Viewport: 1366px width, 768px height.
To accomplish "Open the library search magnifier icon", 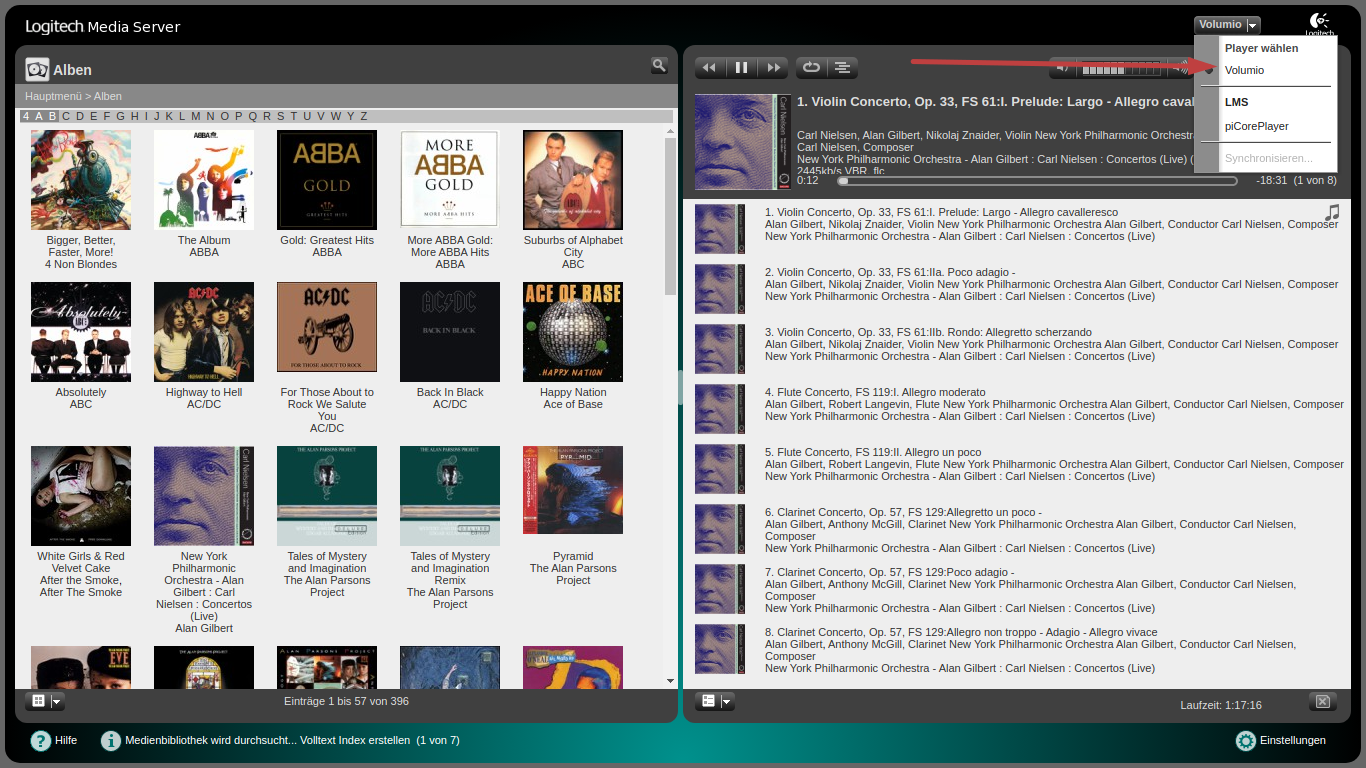I will coord(659,65).
